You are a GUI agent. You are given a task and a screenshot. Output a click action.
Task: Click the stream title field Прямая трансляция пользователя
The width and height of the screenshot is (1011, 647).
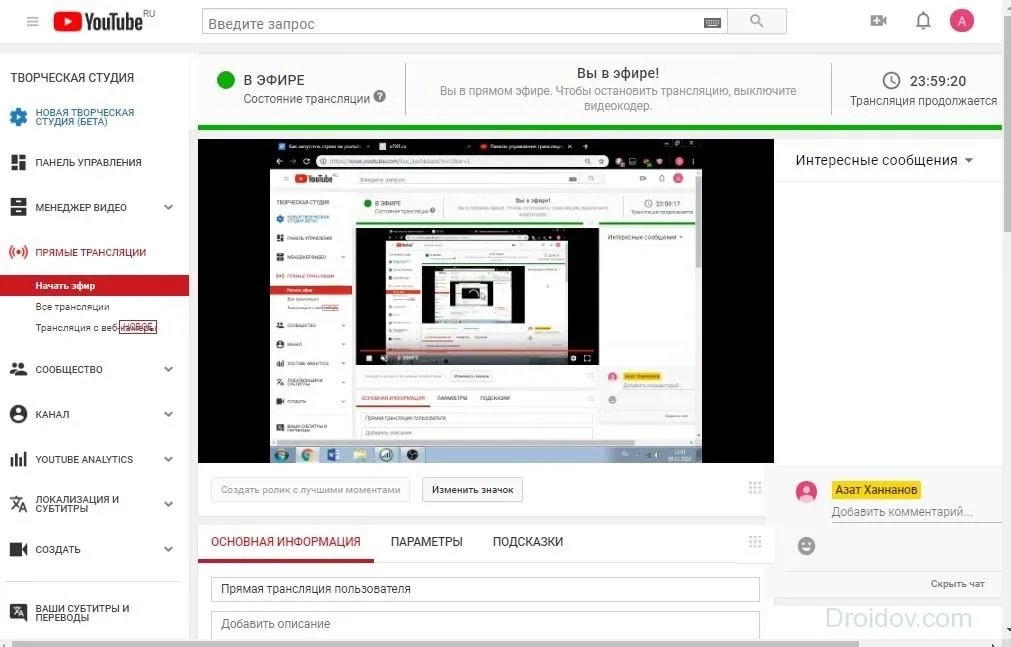485,589
